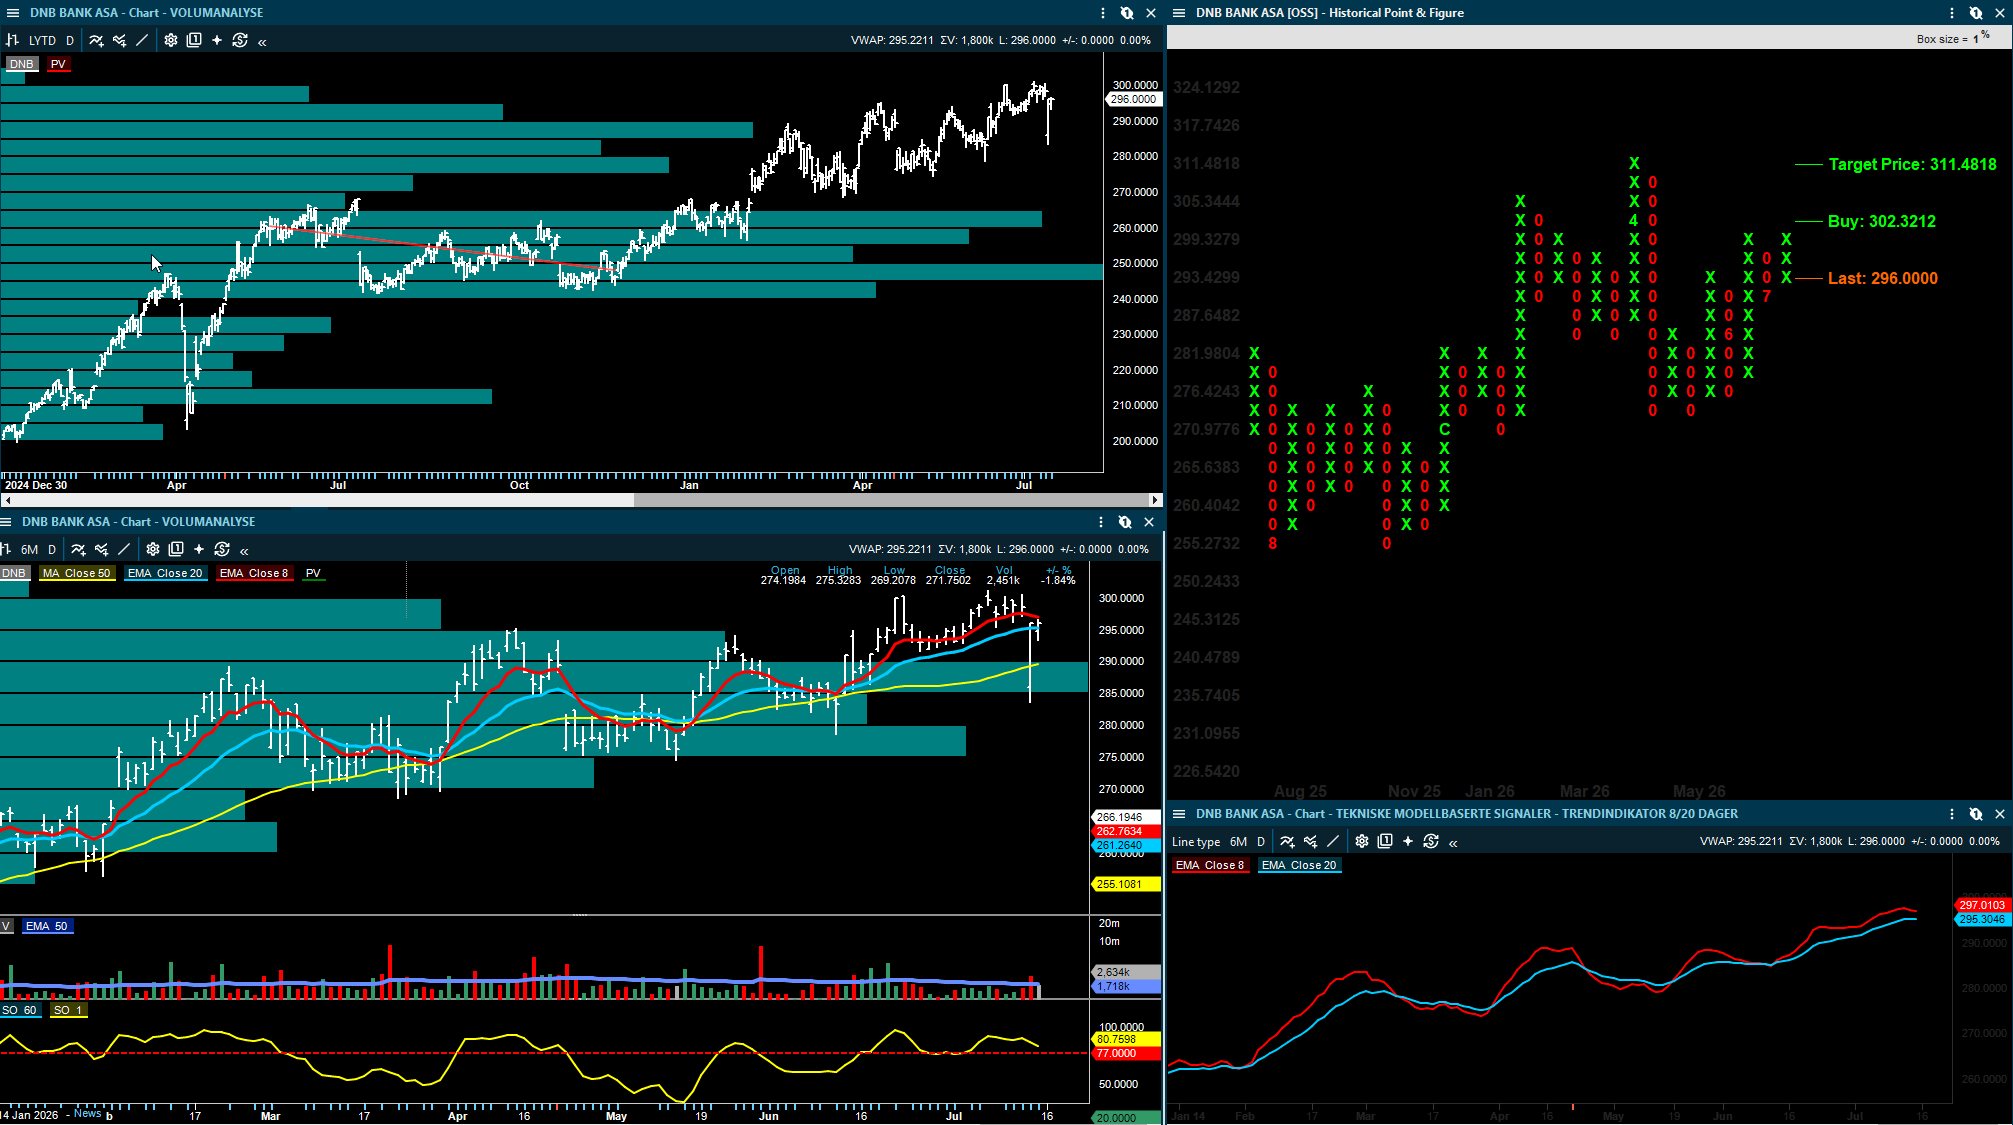Screen dimensions: 2013x1125
Task: Collapse the TRENDINDIKATOR toolbar with double chevron
Action: pyautogui.click(x=1453, y=842)
